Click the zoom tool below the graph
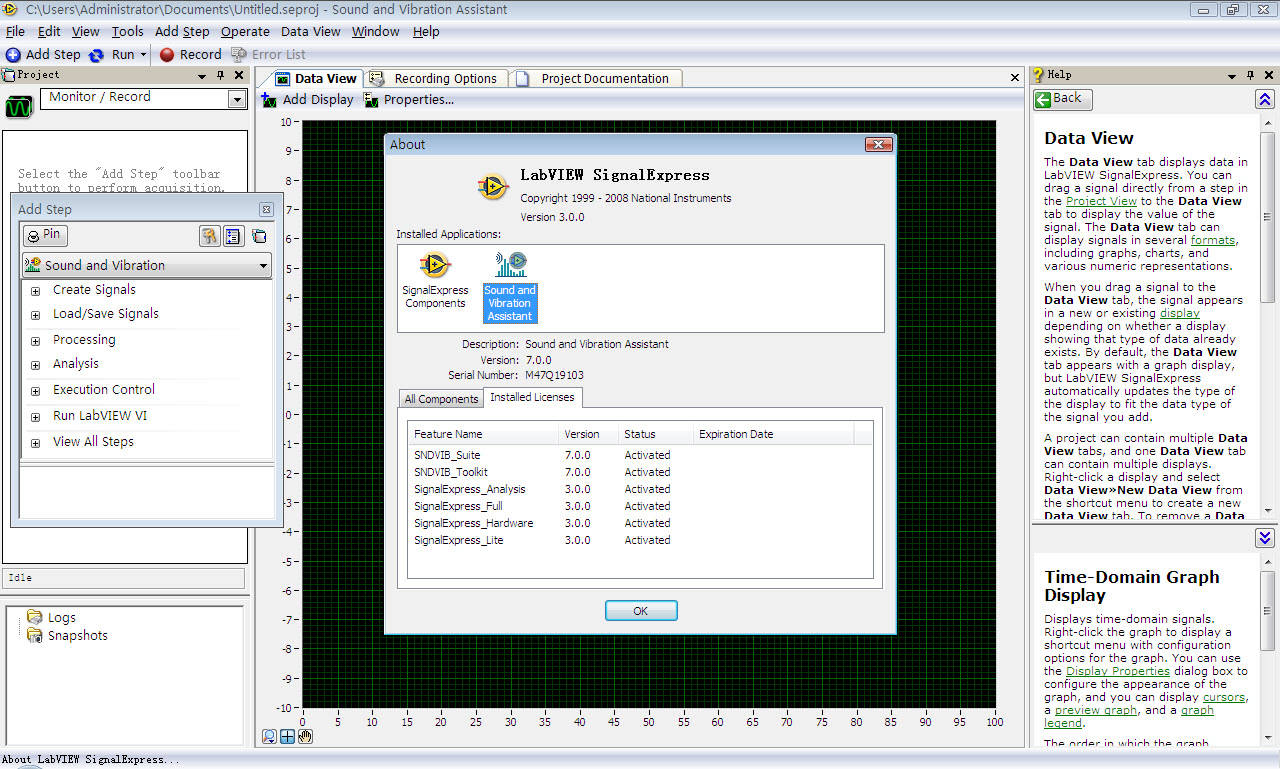The width and height of the screenshot is (1280, 769). point(269,737)
